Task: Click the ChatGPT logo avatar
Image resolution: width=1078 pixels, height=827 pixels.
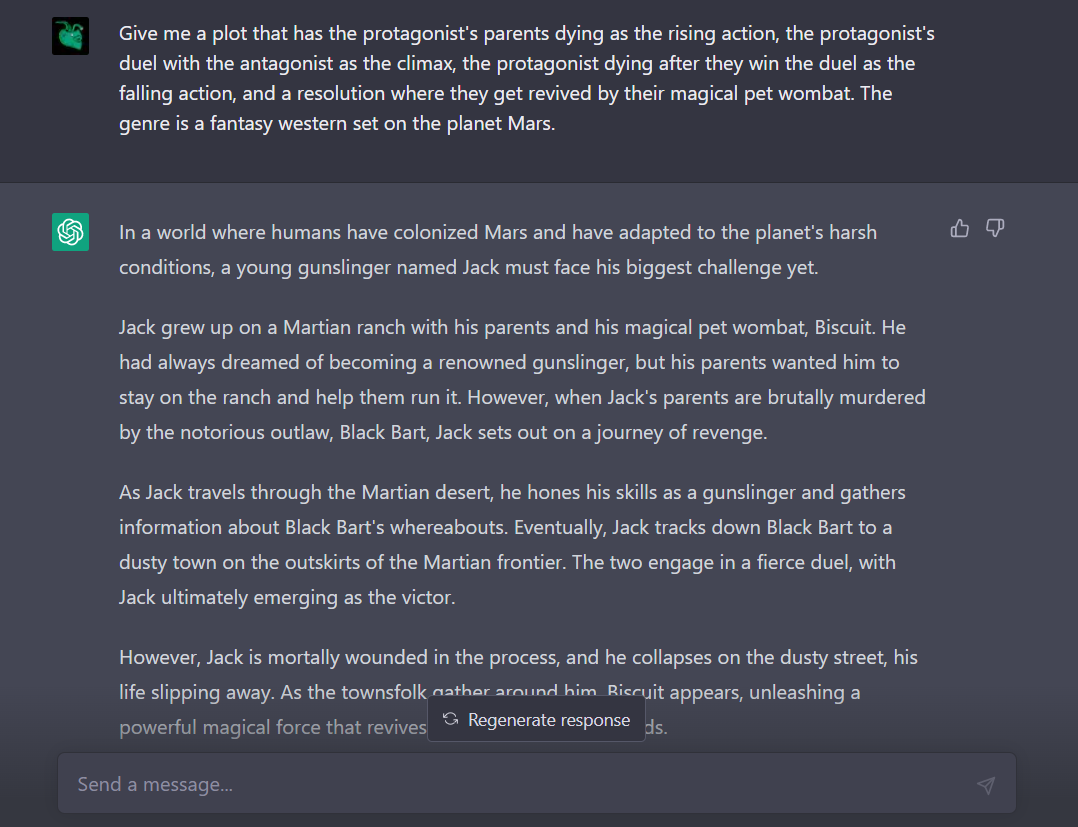Action: pos(71,232)
